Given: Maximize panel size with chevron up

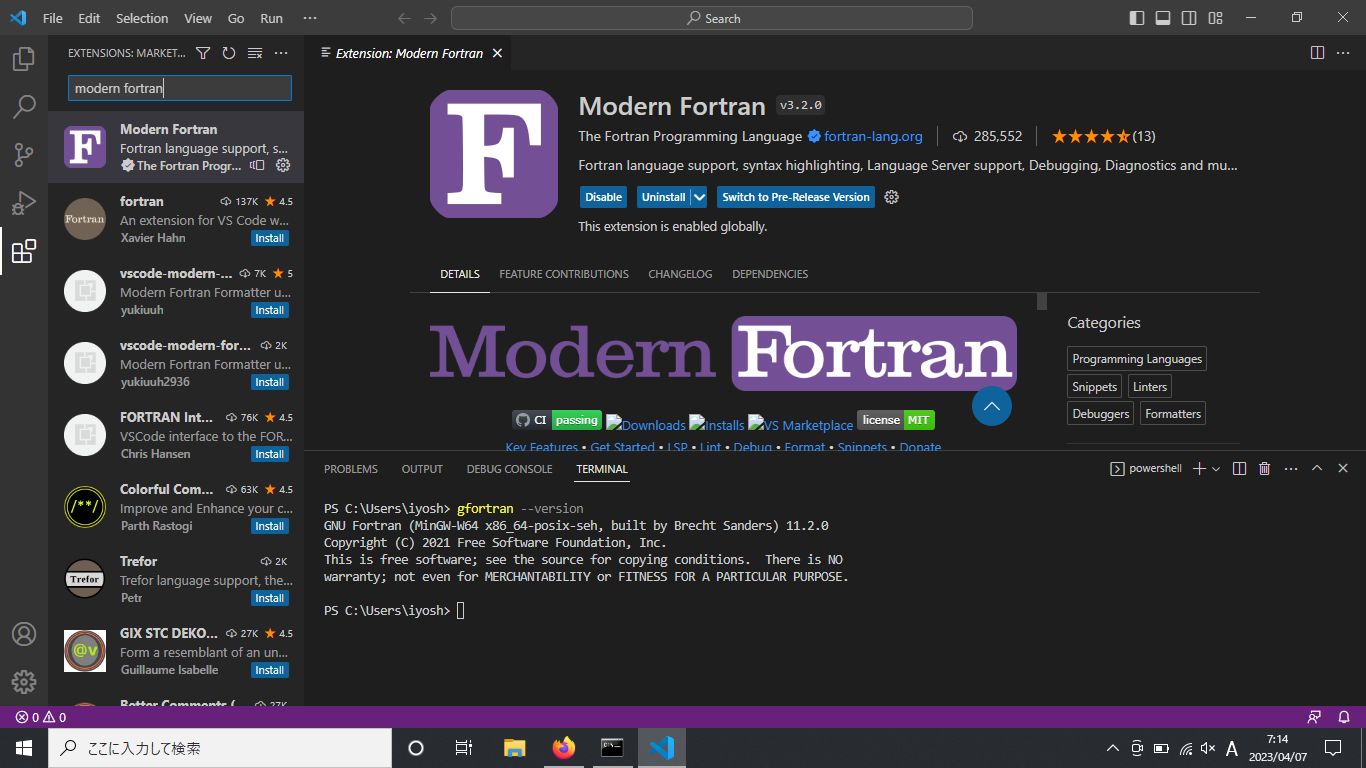Looking at the screenshot, I should click(1317, 469).
